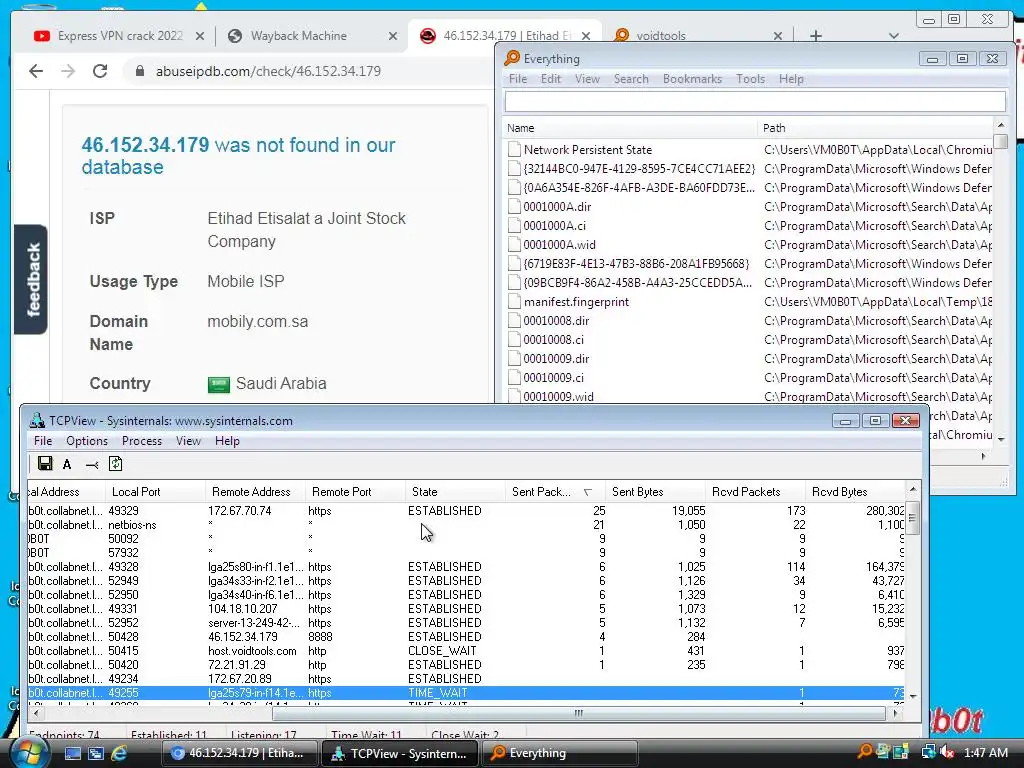Click the Everything tray icon
1024x768 pixels.
(x=864, y=752)
